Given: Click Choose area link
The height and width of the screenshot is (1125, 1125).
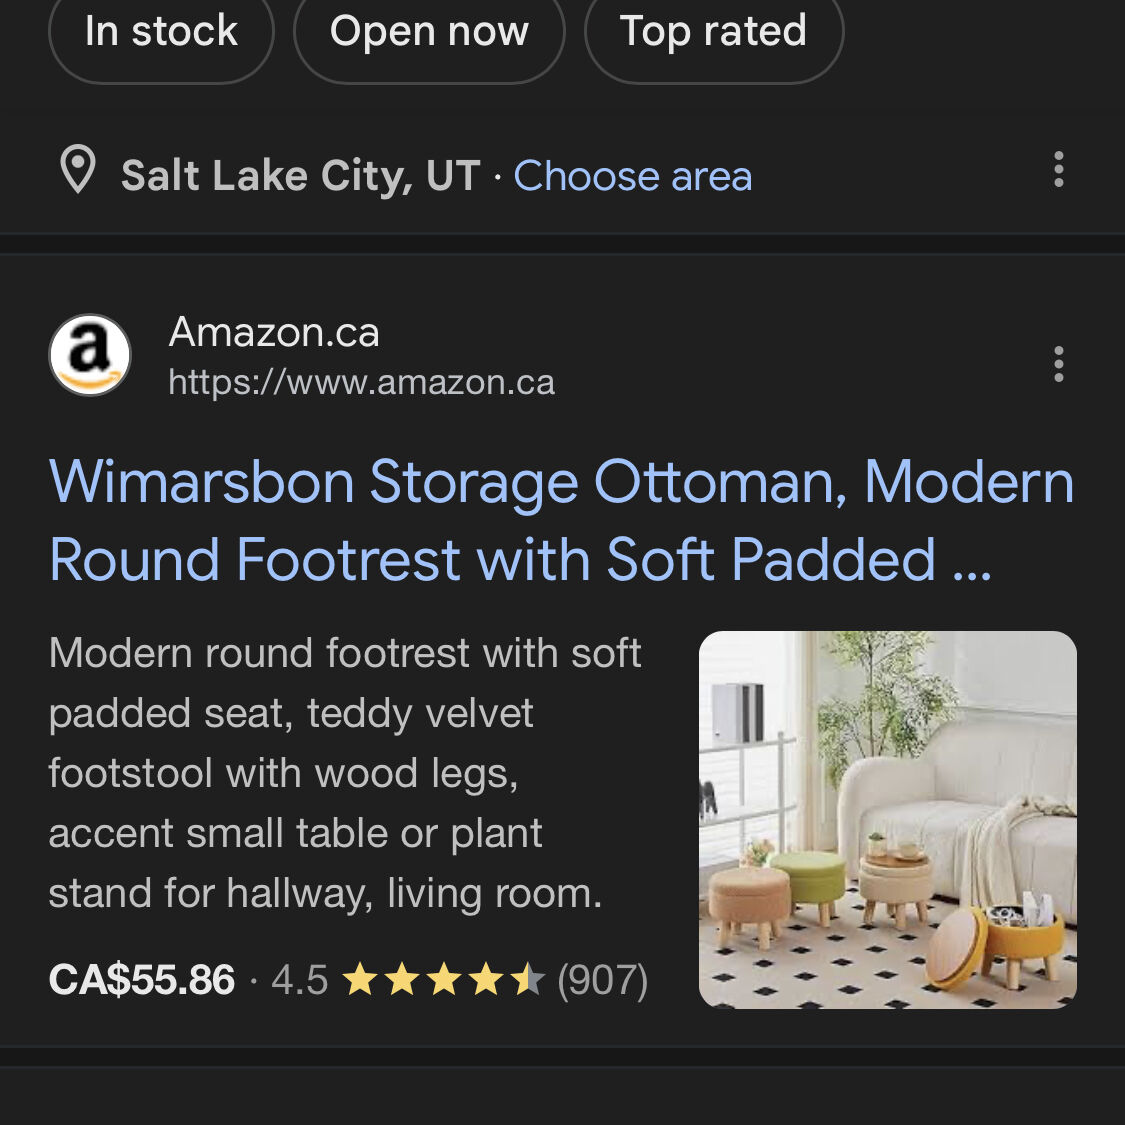Looking at the screenshot, I should [632, 176].
